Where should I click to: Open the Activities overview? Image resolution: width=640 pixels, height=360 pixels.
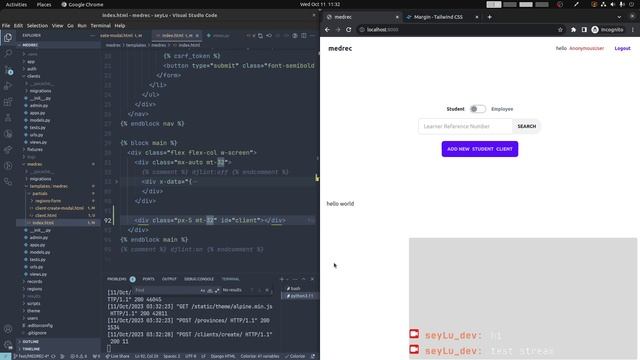tap(16, 4)
